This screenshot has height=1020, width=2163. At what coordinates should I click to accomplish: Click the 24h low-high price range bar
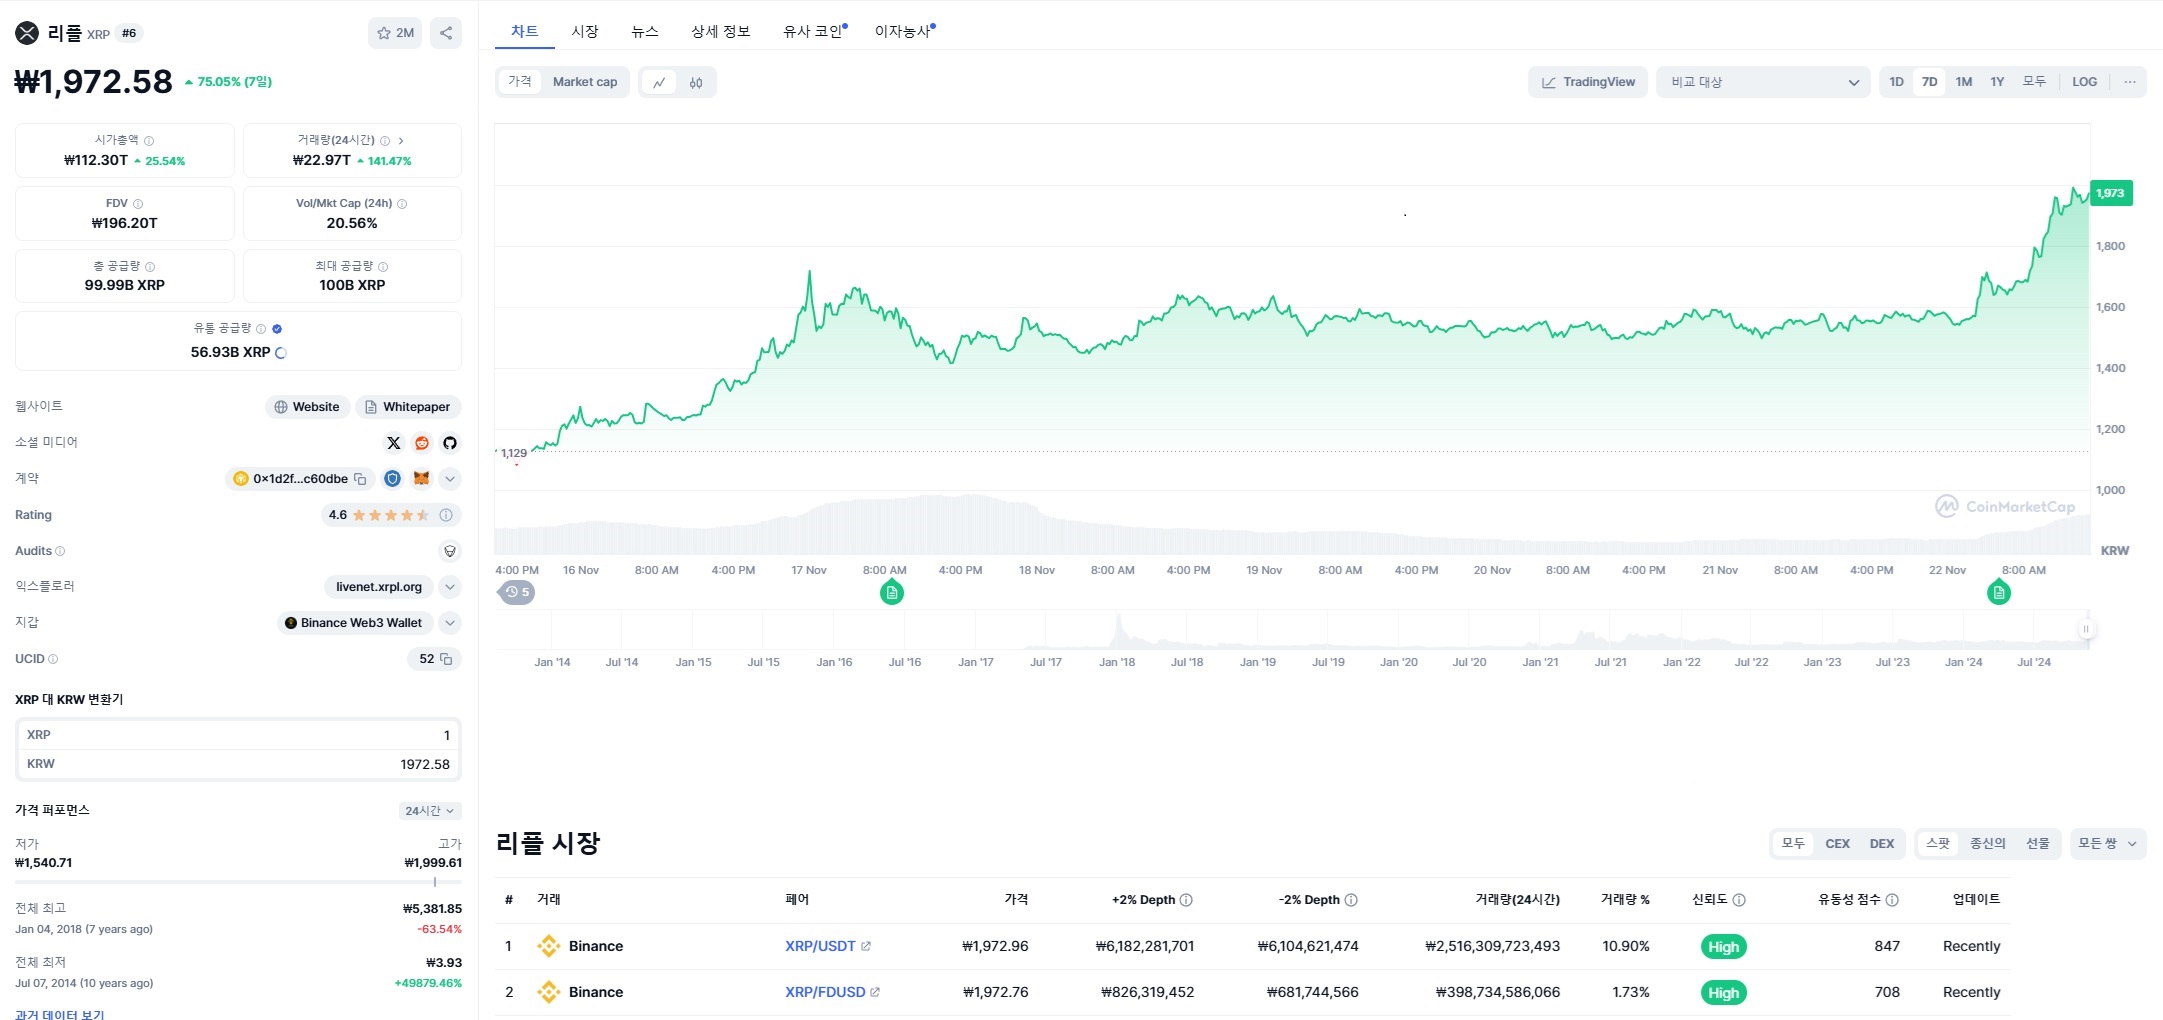coord(238,882)
